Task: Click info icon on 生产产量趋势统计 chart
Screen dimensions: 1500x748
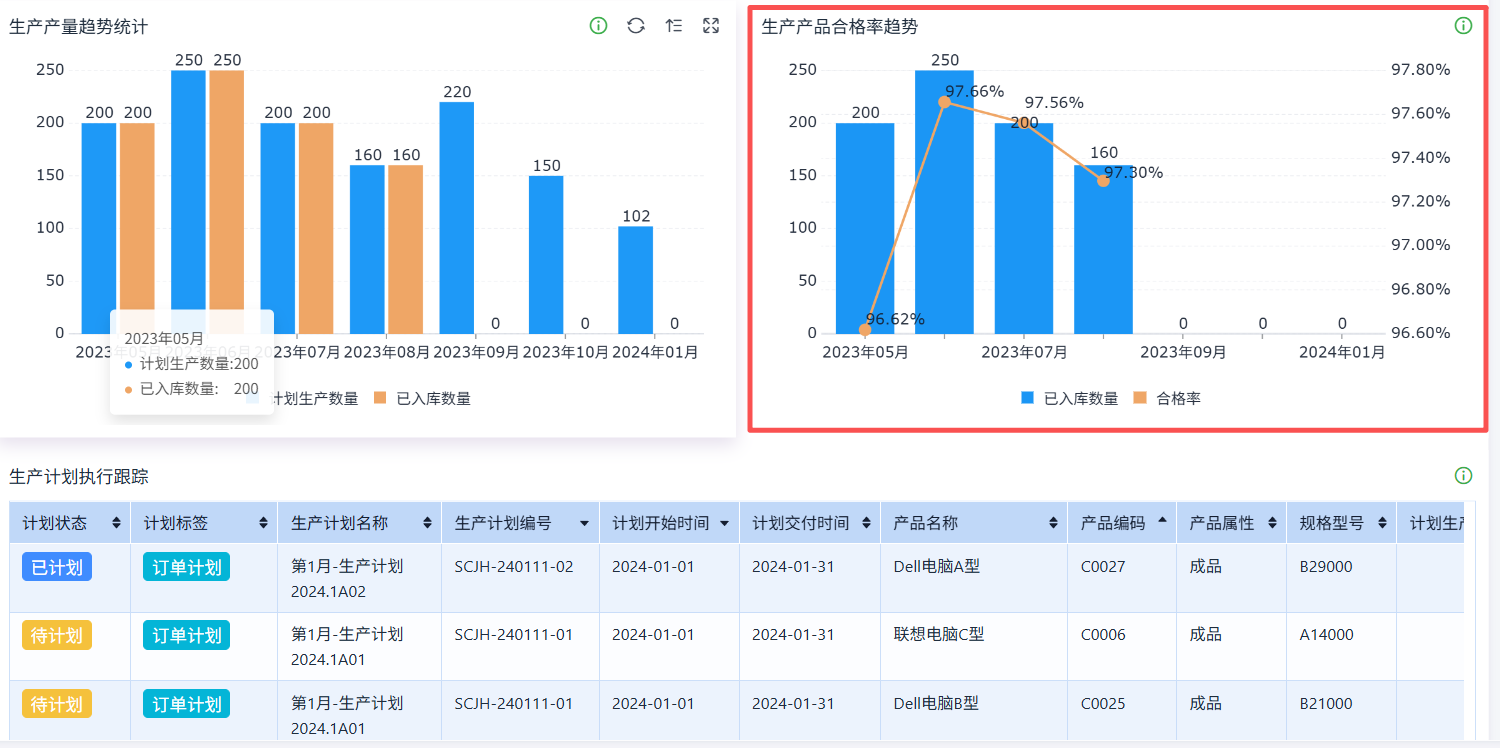Action: point(598,26)
